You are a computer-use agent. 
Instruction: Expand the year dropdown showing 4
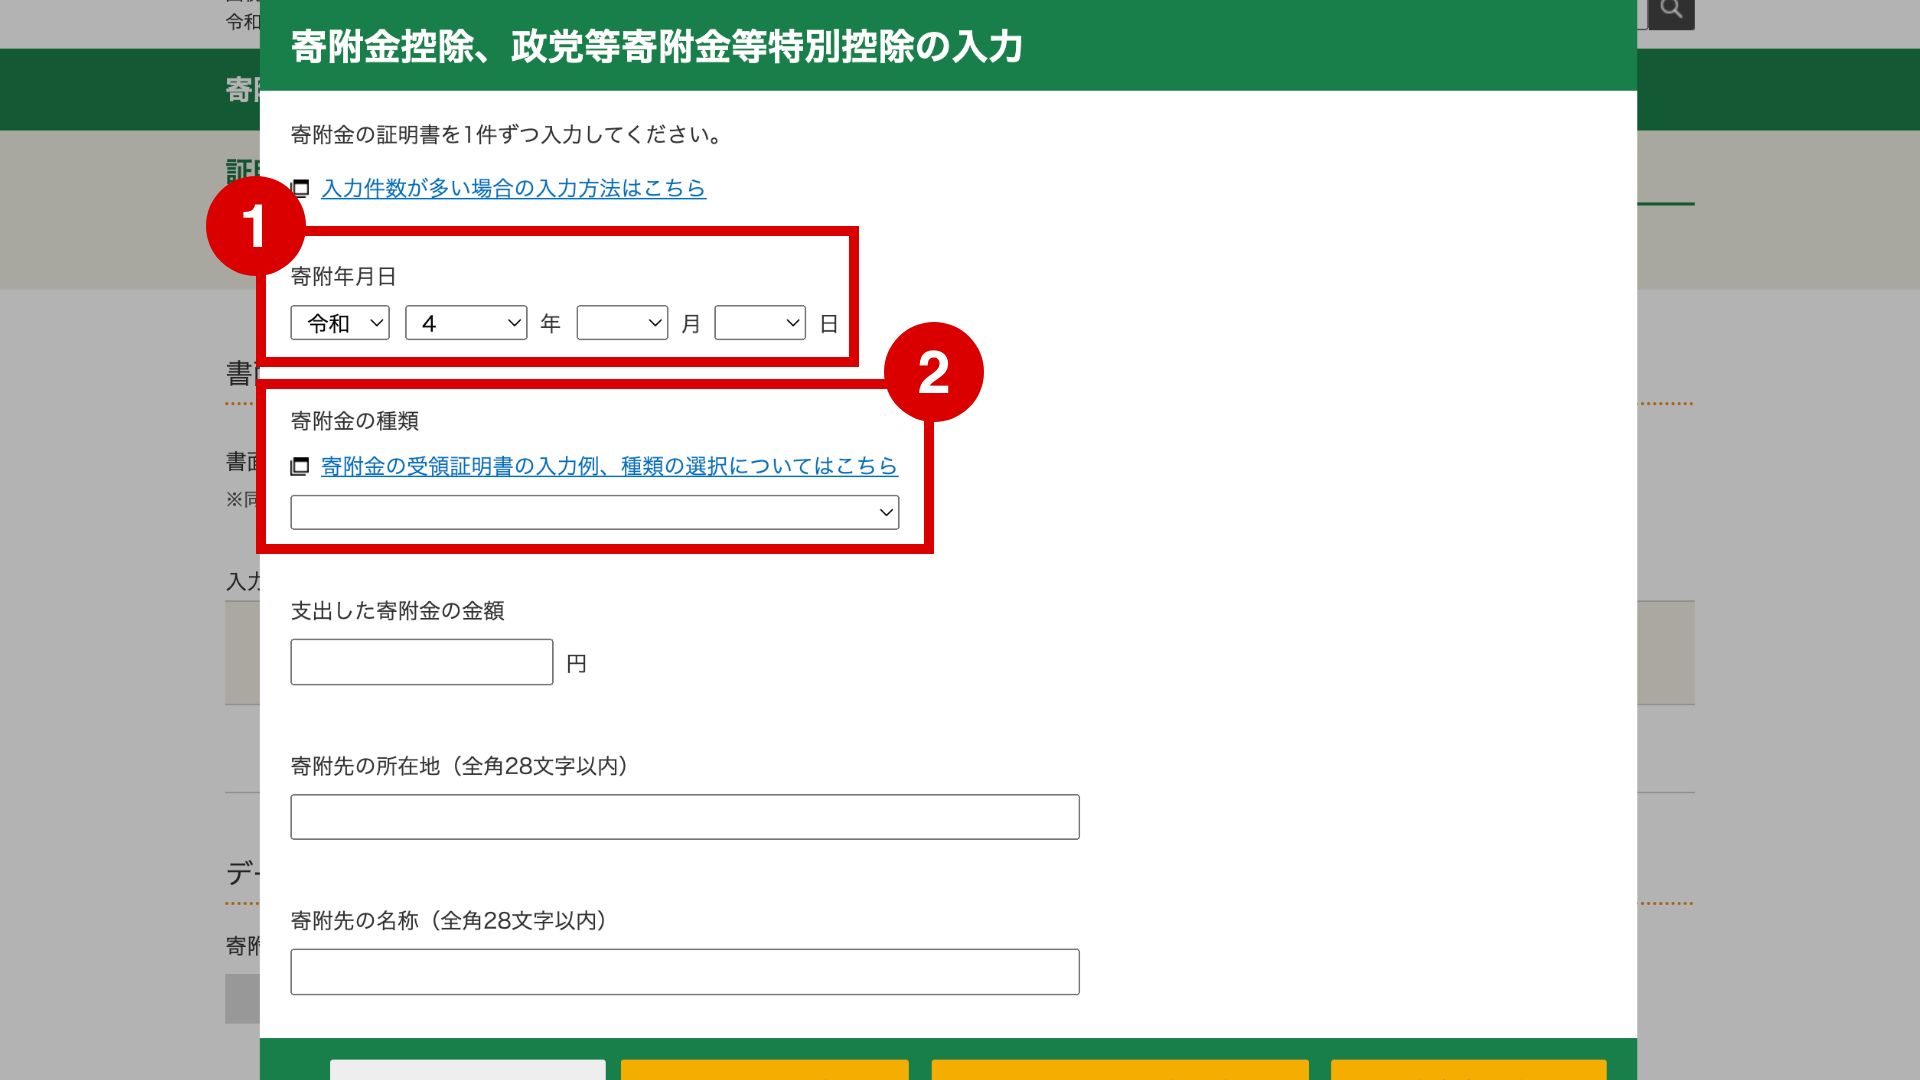click(x=466, y=323)
